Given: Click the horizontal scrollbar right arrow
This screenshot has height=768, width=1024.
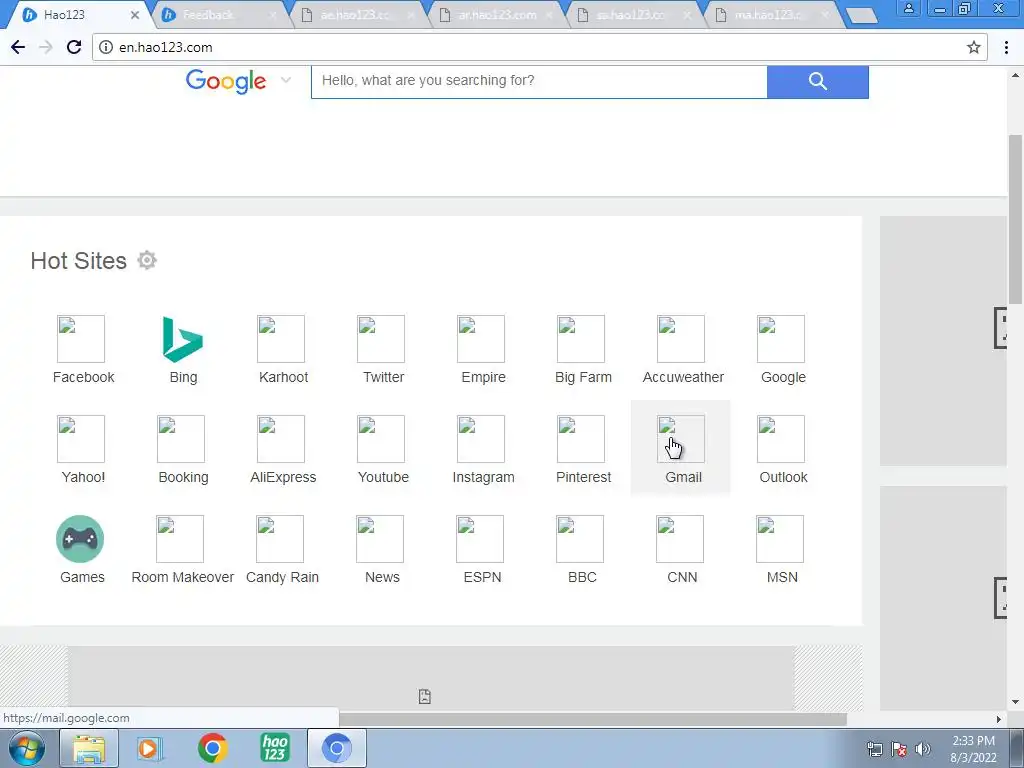Looking at the screenshot, I should click(x=999, y=719).
